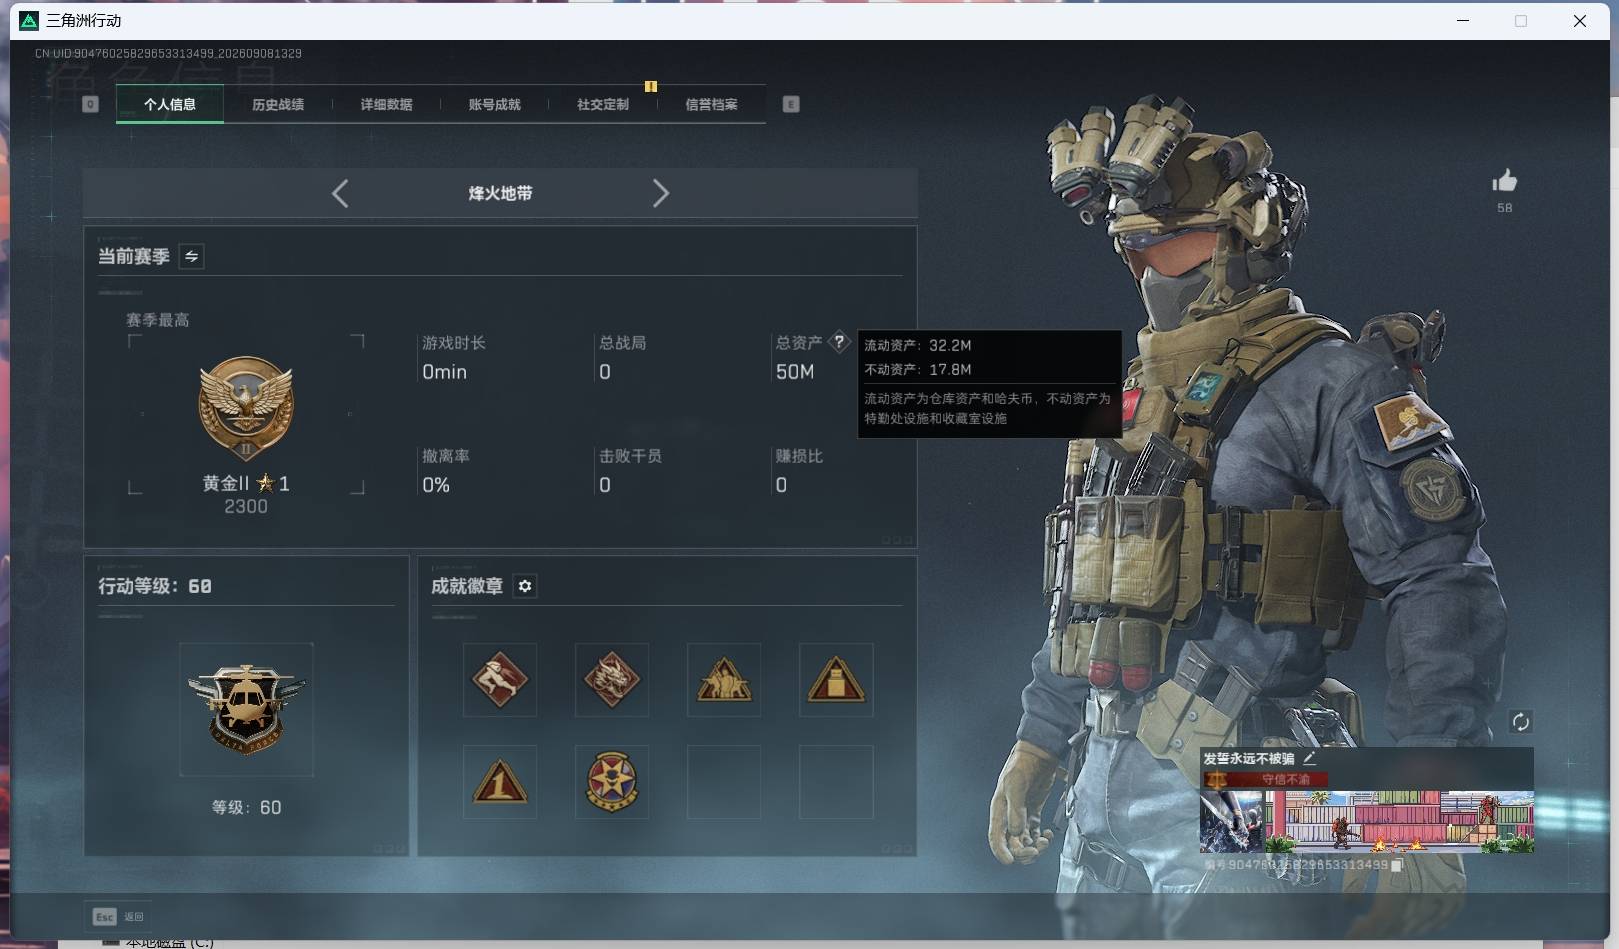
Task: Open the 详细数据 tab
Action: (x=386, y=104)
